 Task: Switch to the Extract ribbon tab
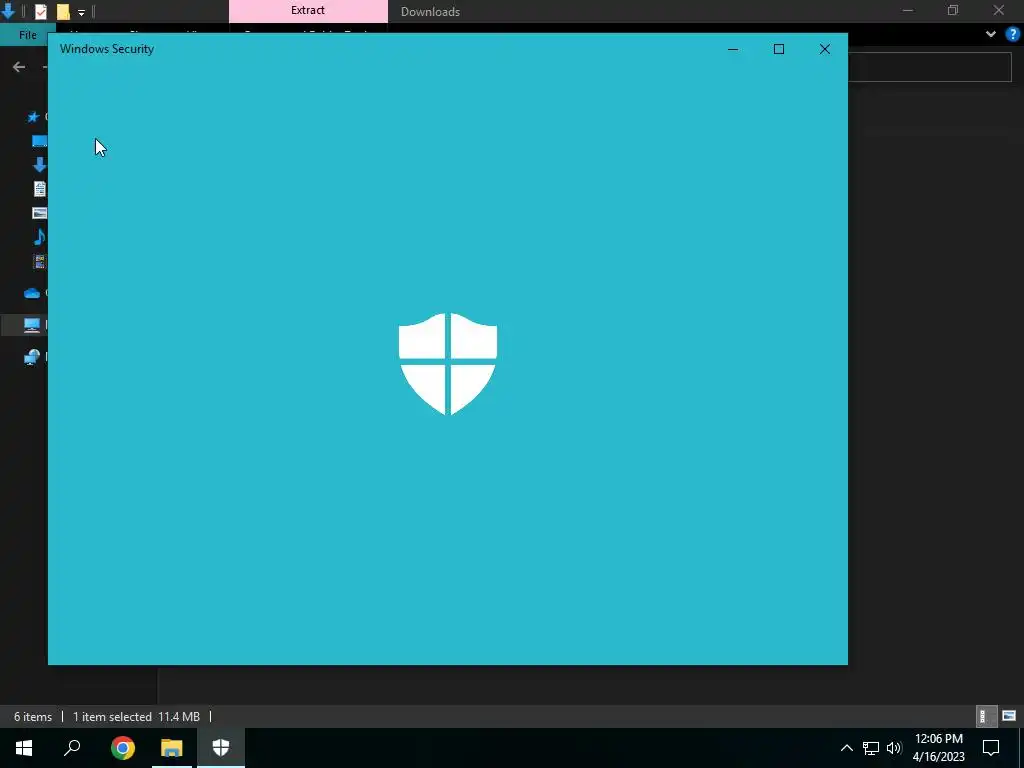pos(308,10)
